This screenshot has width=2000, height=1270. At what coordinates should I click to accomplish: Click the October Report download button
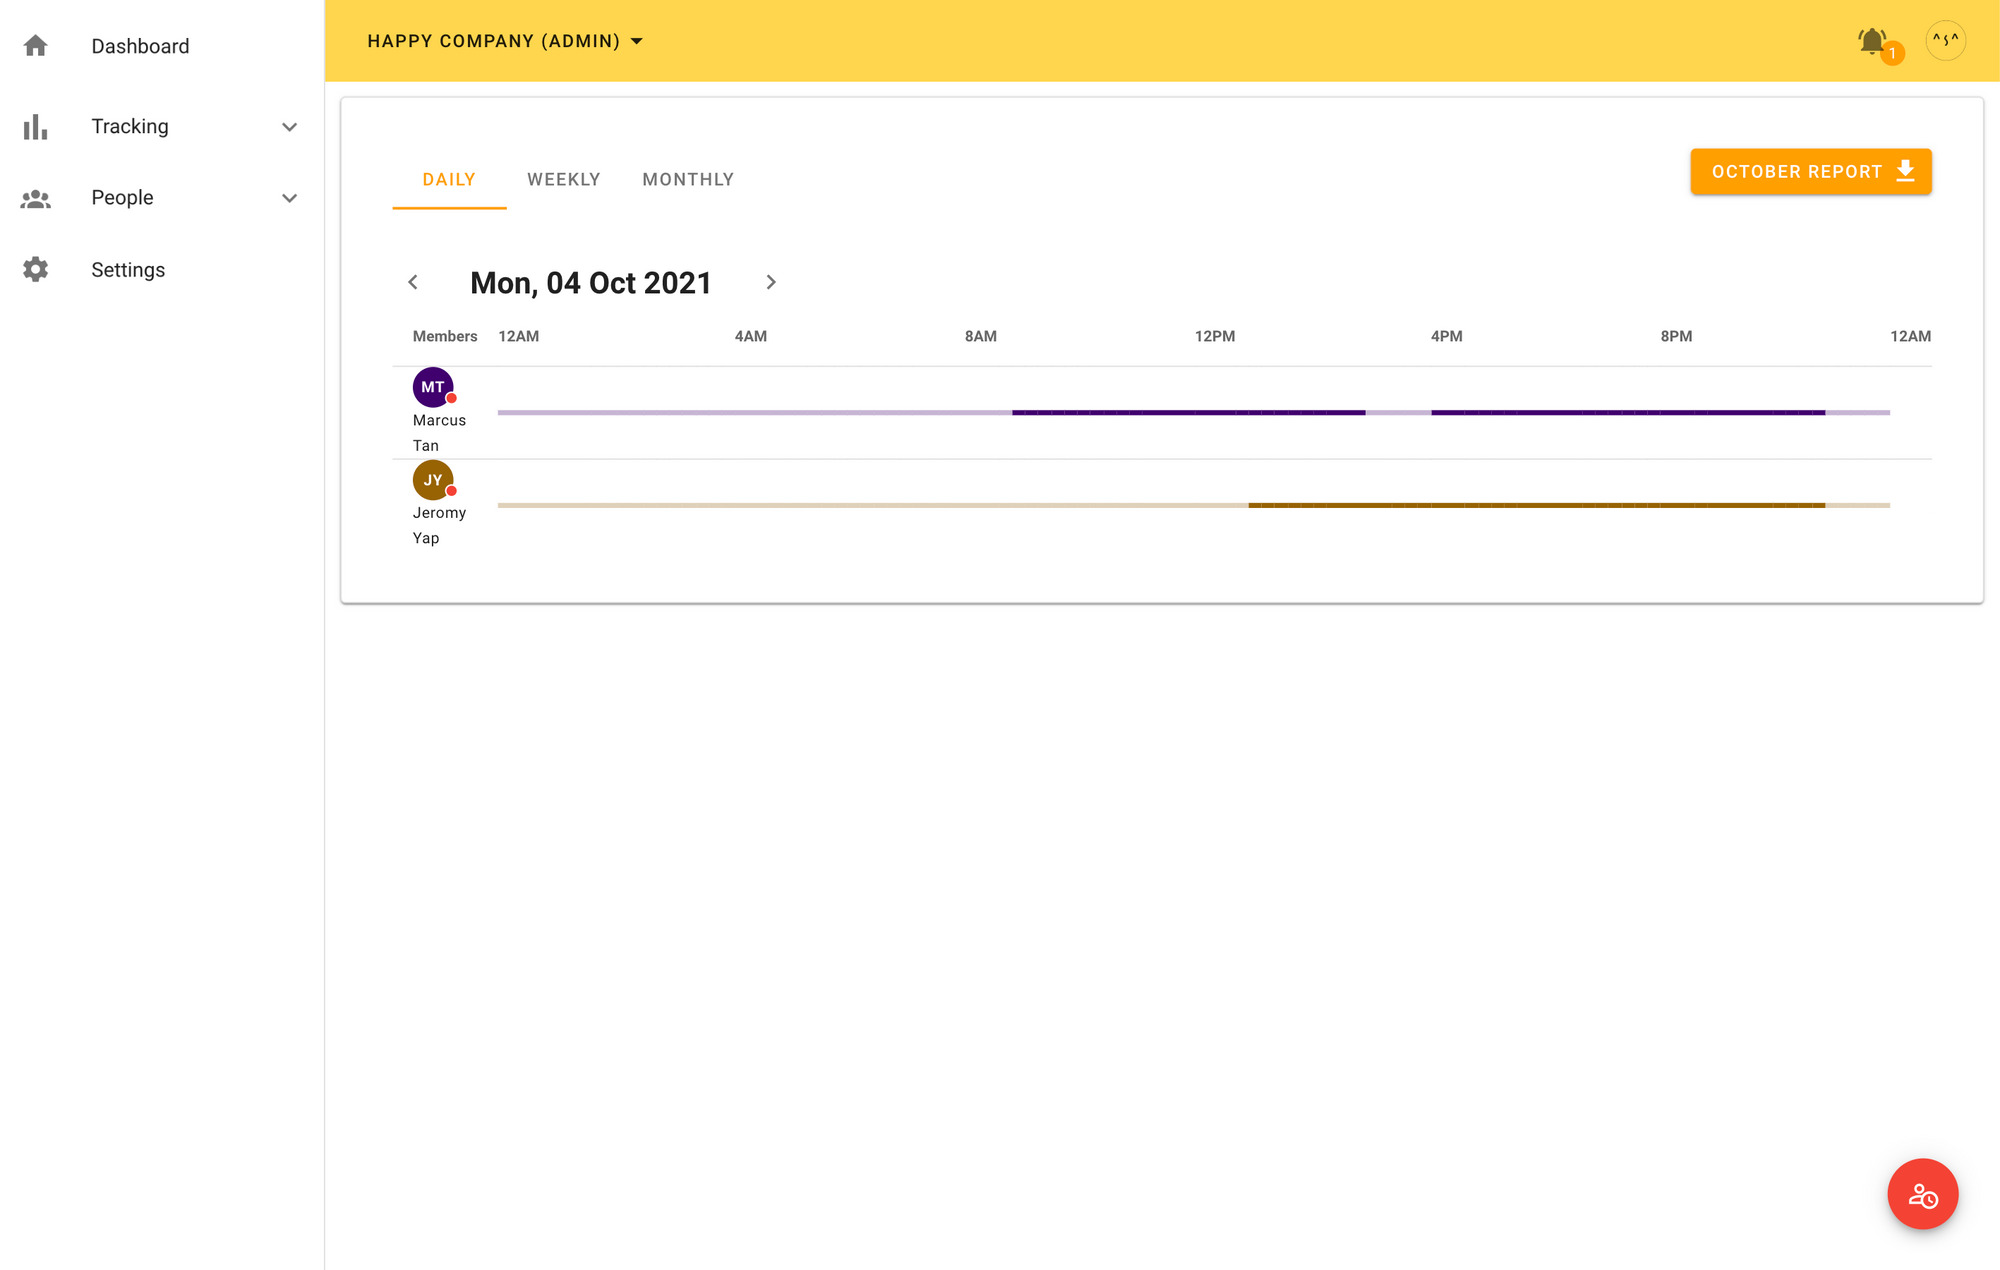[x=1812, y=171]
